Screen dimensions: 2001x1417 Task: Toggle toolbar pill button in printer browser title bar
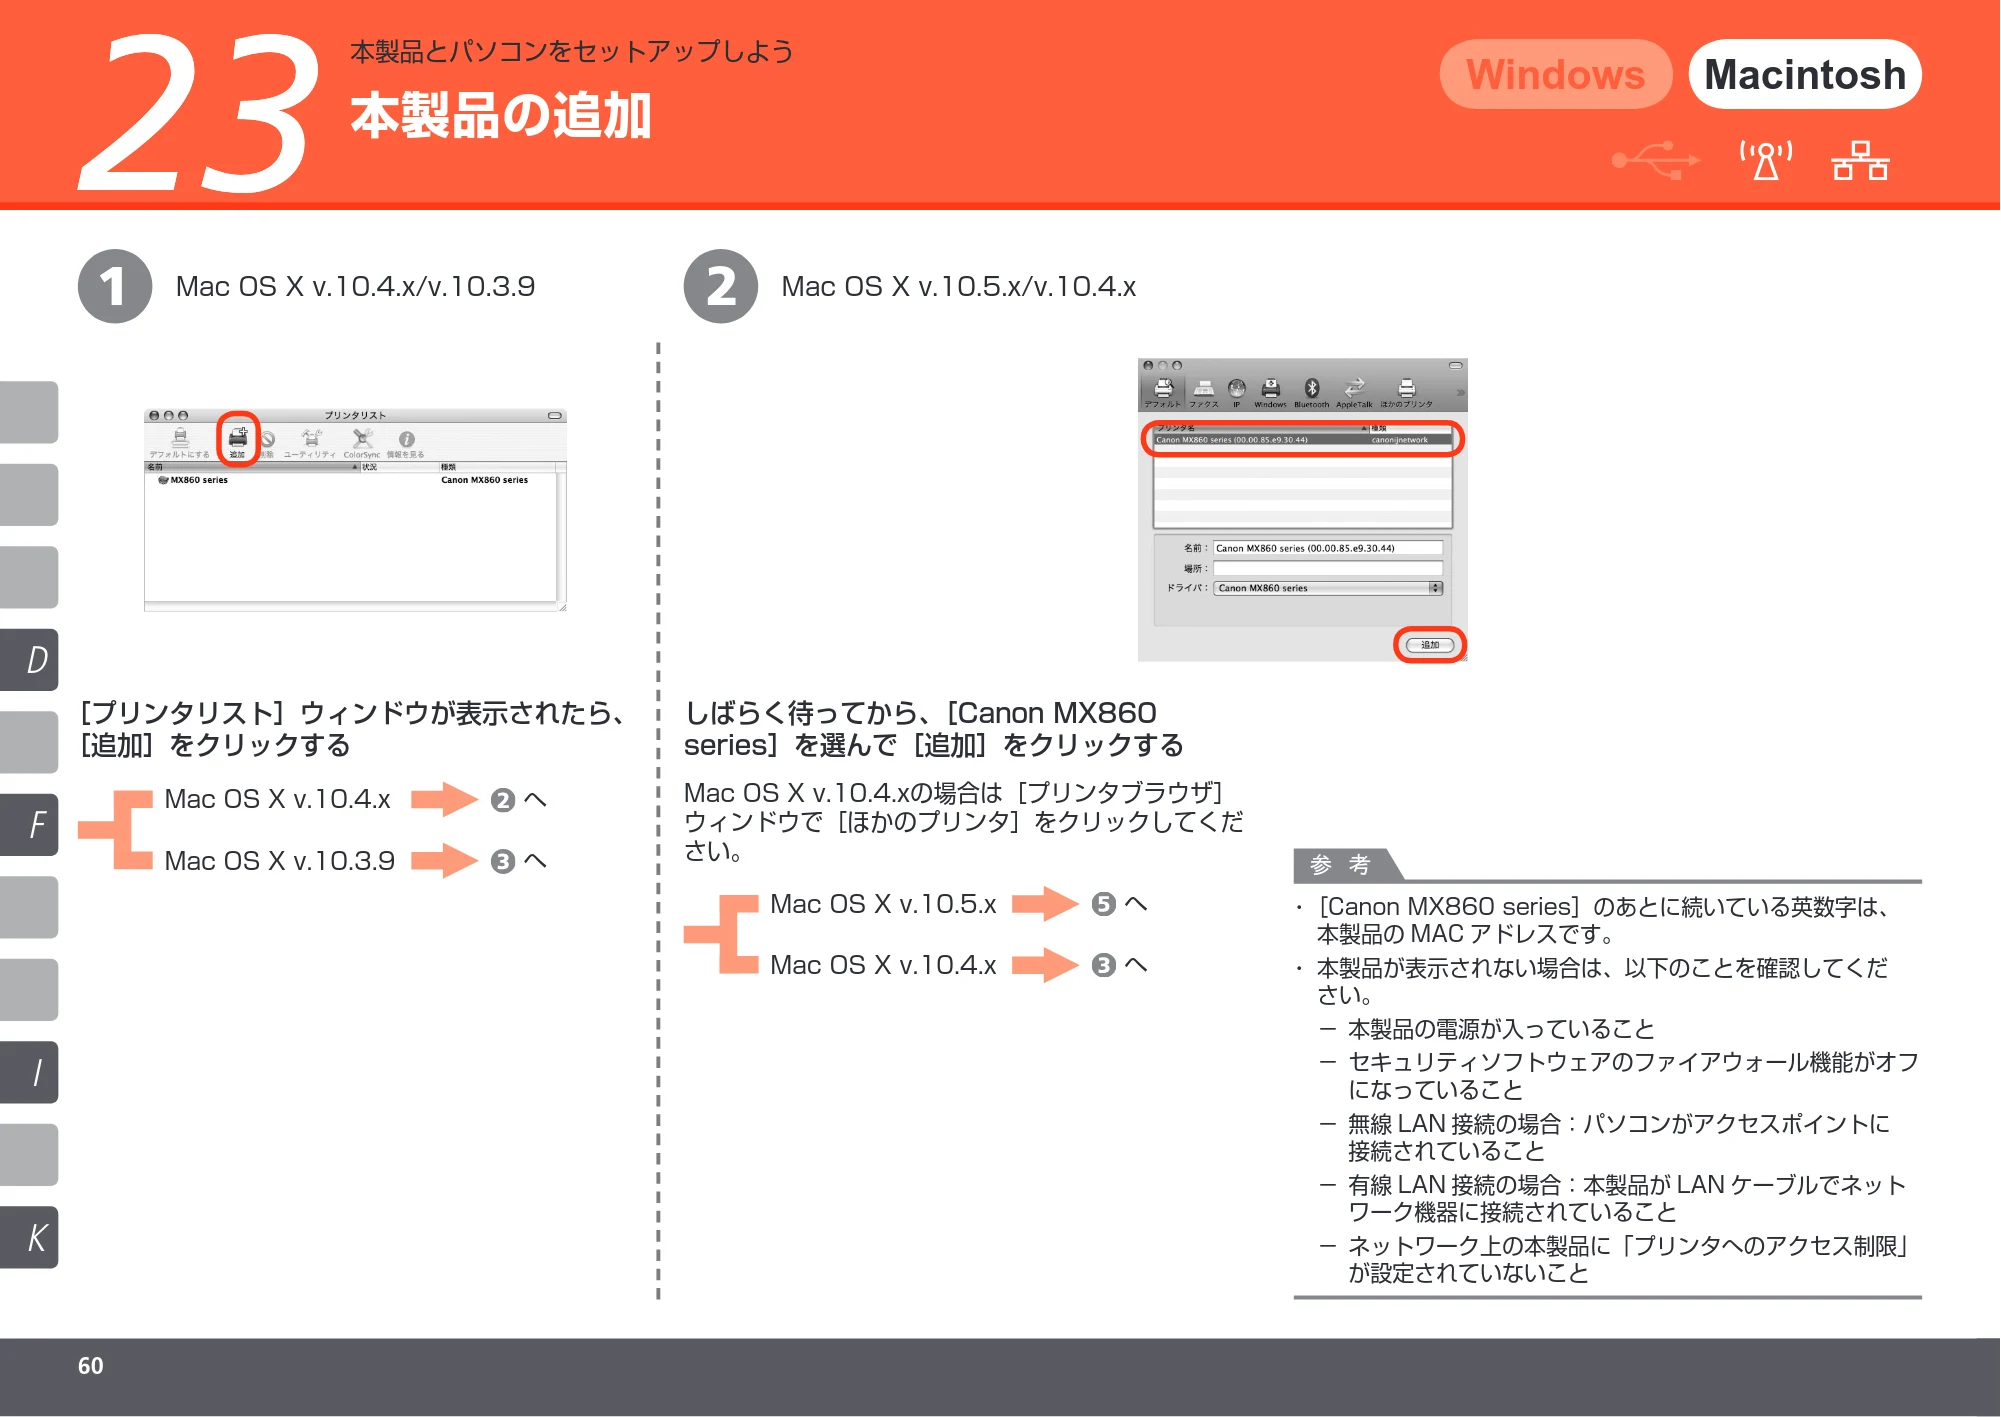1456,365
